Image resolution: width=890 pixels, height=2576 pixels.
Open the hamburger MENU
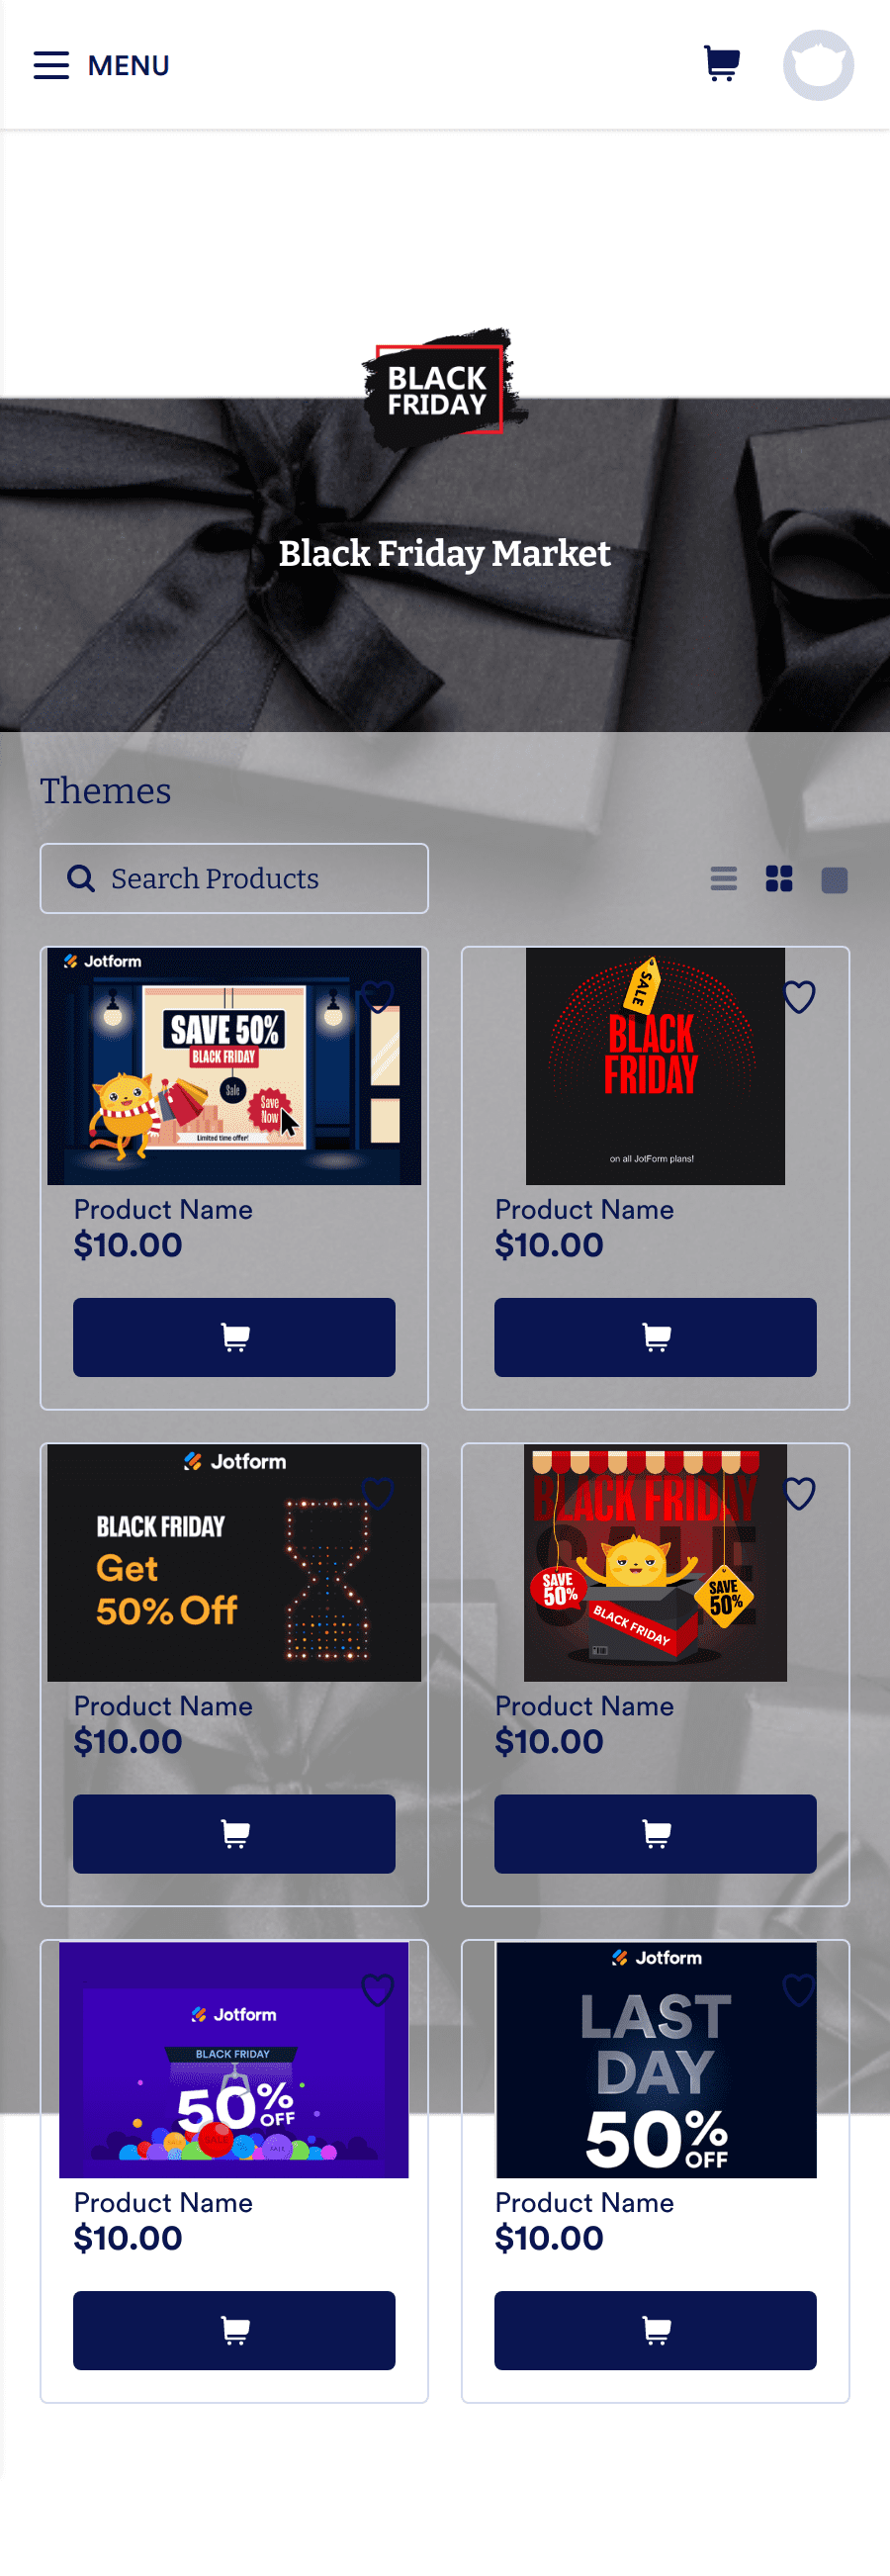[x=101, y=65]
